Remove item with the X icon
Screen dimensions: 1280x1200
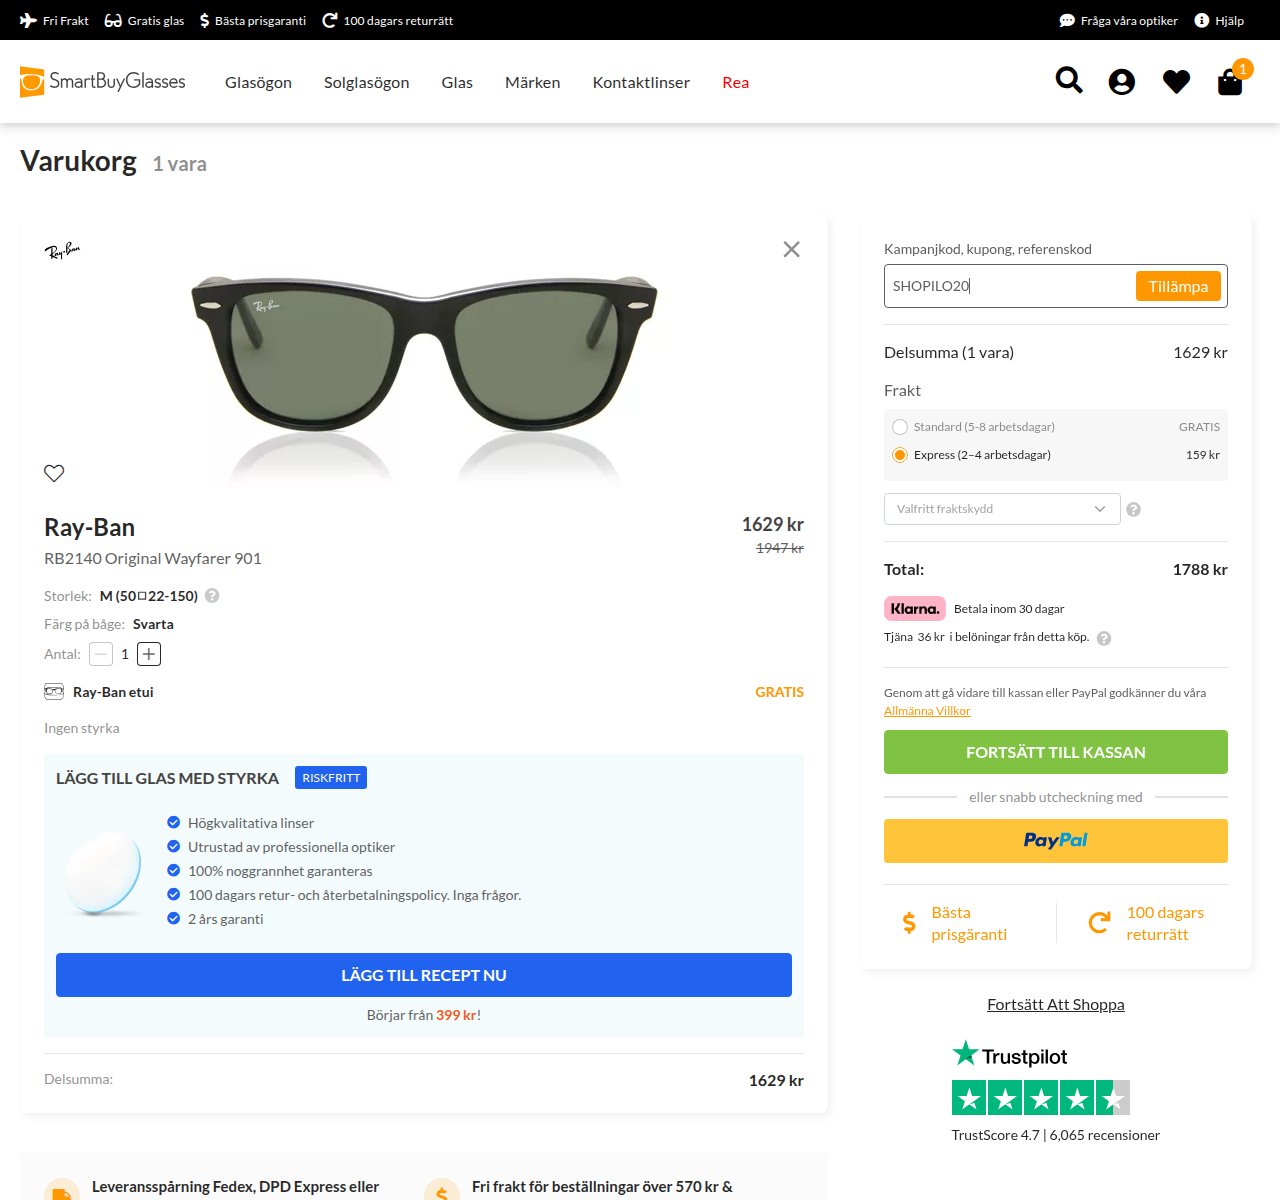pos(791,249)
